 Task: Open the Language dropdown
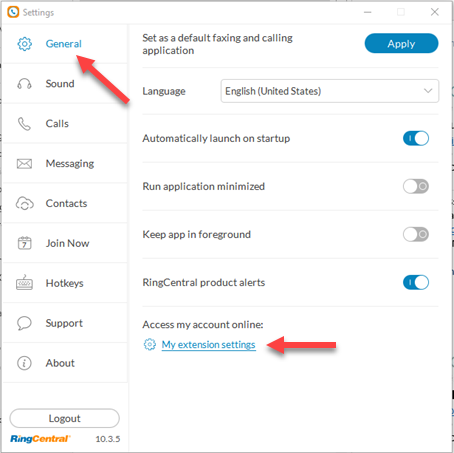point(330,91)
